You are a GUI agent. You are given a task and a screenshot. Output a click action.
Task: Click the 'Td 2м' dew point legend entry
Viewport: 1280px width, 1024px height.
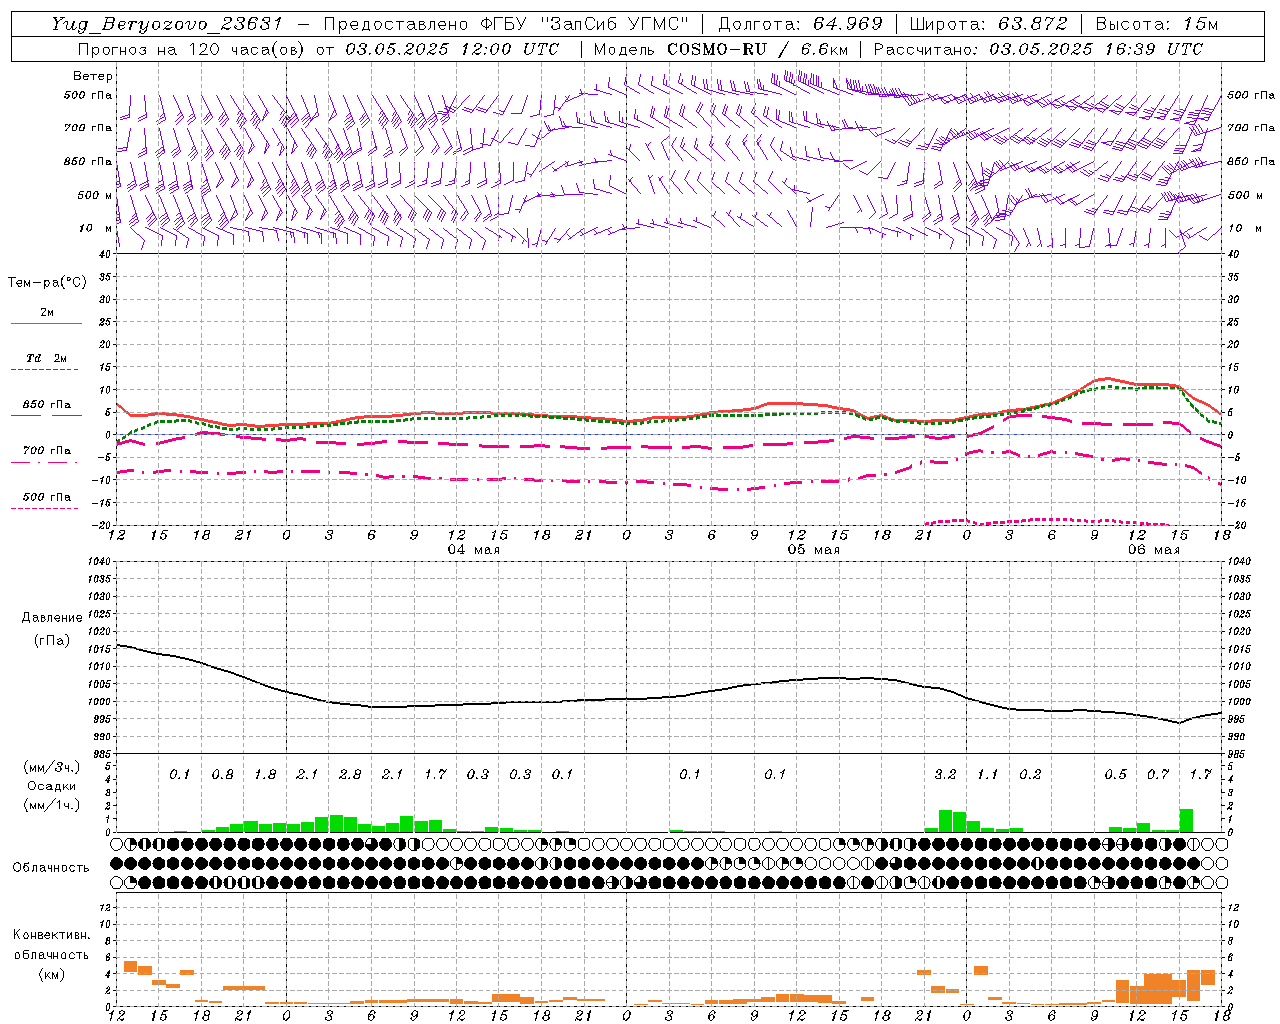pos(46,358)
